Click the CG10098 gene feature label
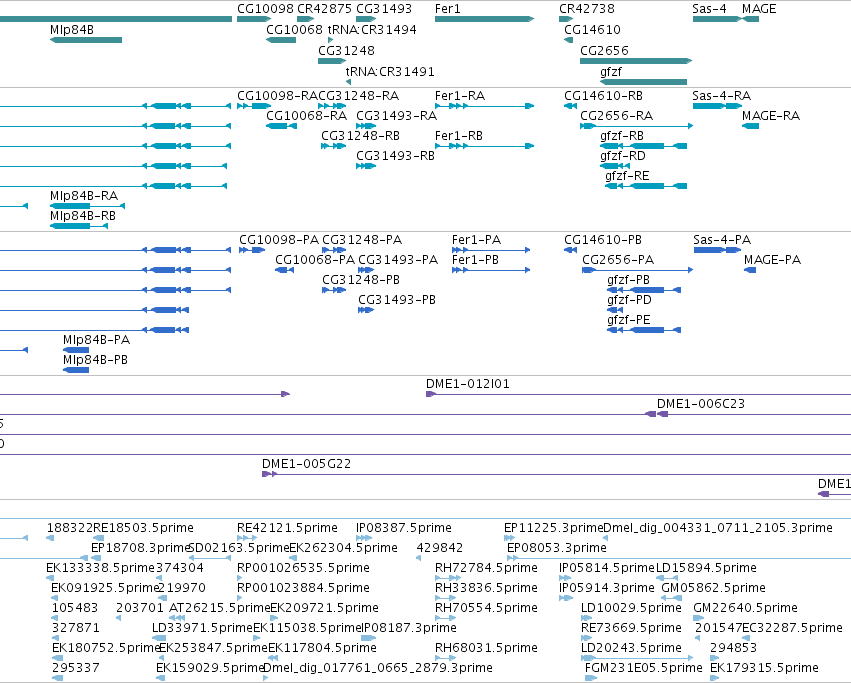This screenshot has width=851, height=683. [265, 9]
